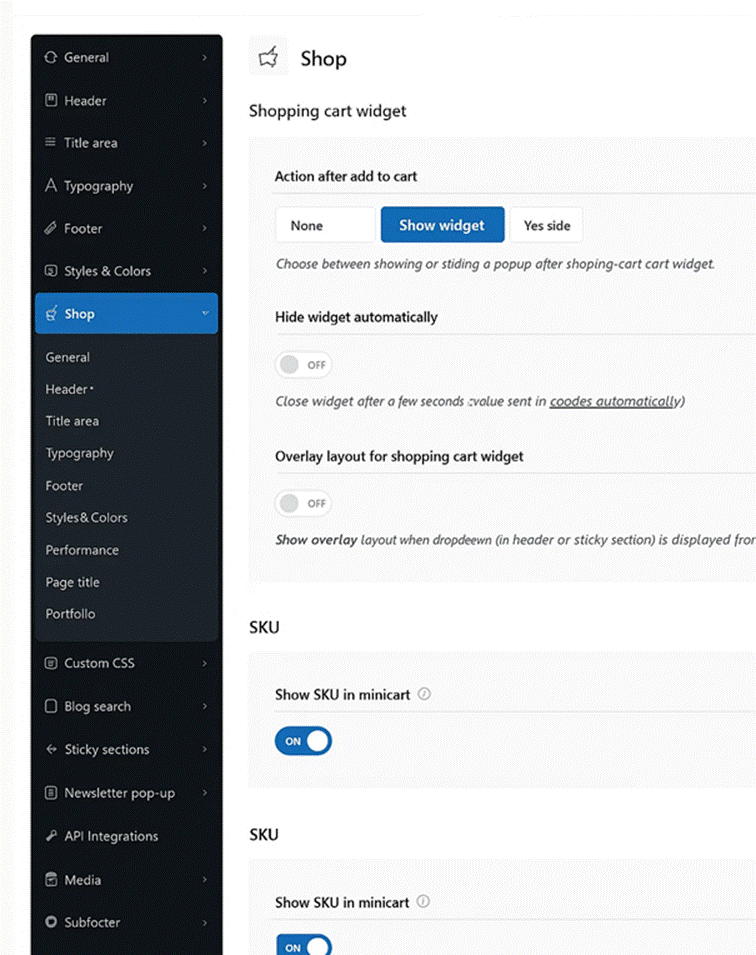Click info icon beside first Show SKU in minicart
The image size is (756, 955).
coord(424,694)
